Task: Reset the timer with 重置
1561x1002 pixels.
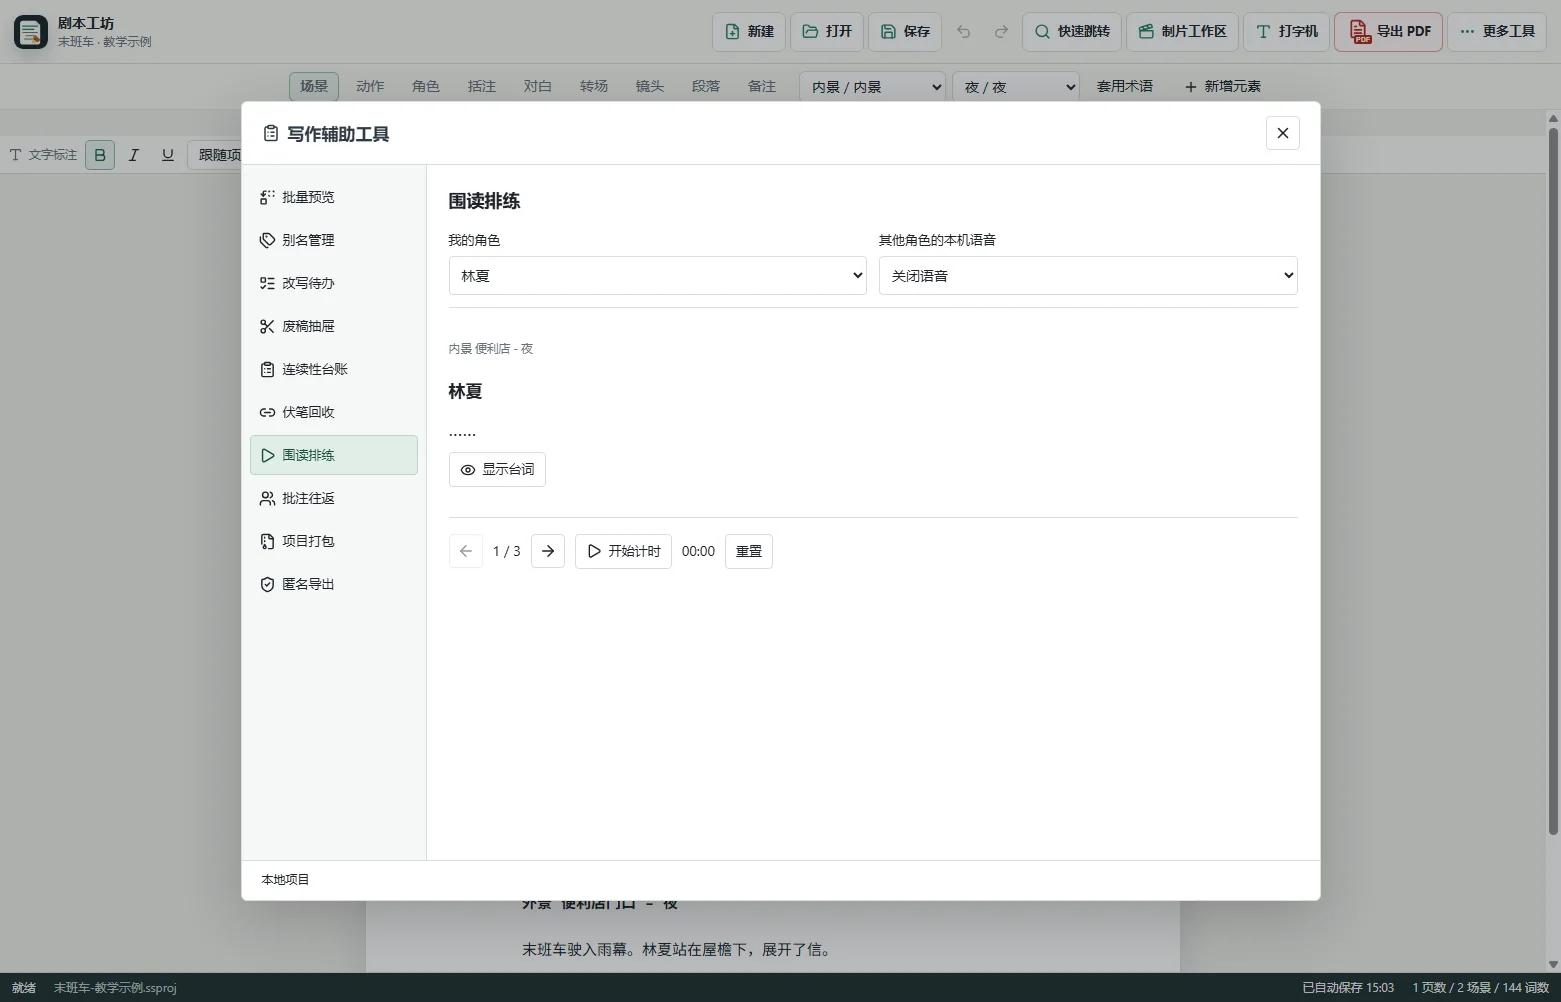Action: tap(749, 551)
